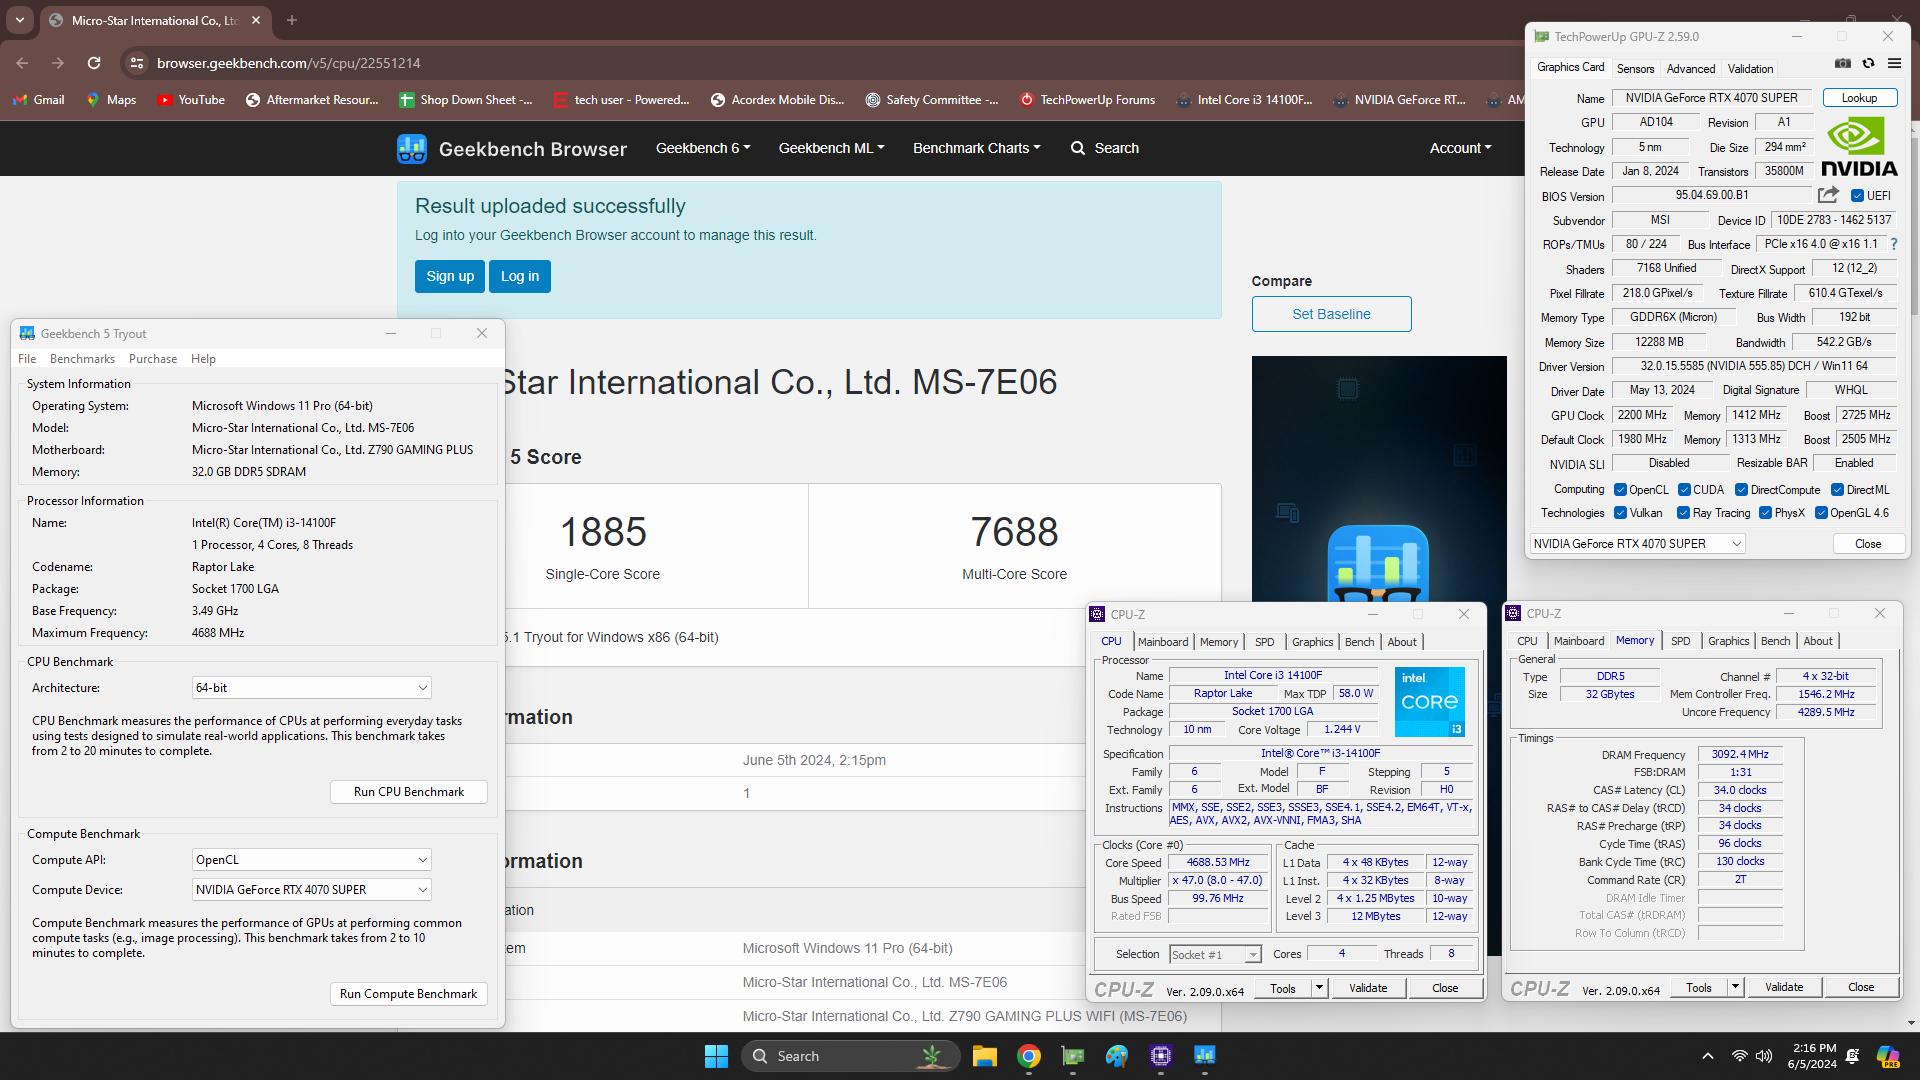Expand the Geekbench 6 nav dropdown

point(703,148)
